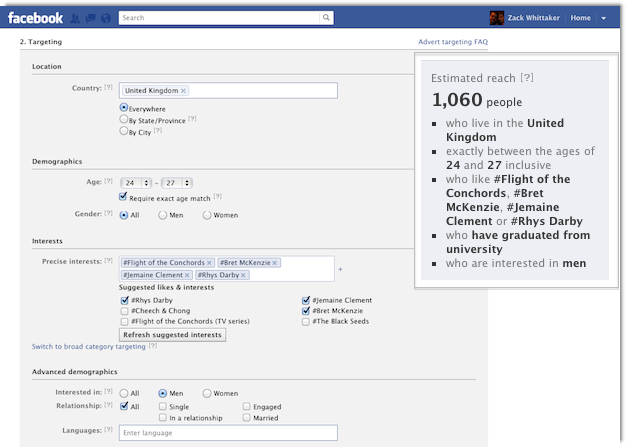Check #The Black Seeds suggested interest
626x447 pixels.
click(306, 322)
